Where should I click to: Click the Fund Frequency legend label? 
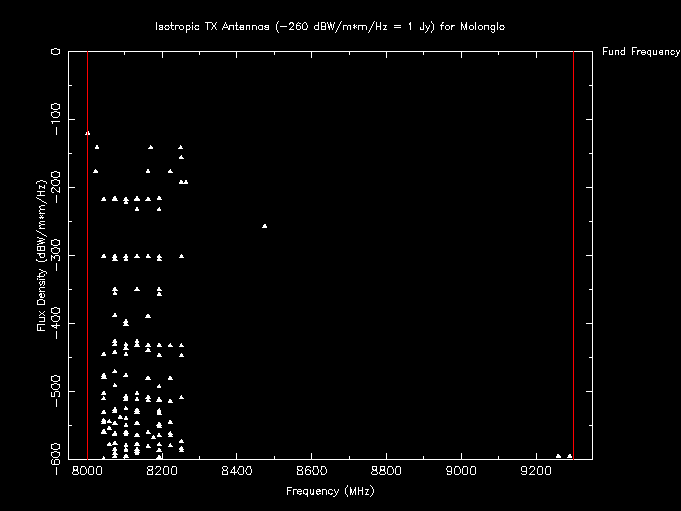pyautogui.click(x=641, y=52)
